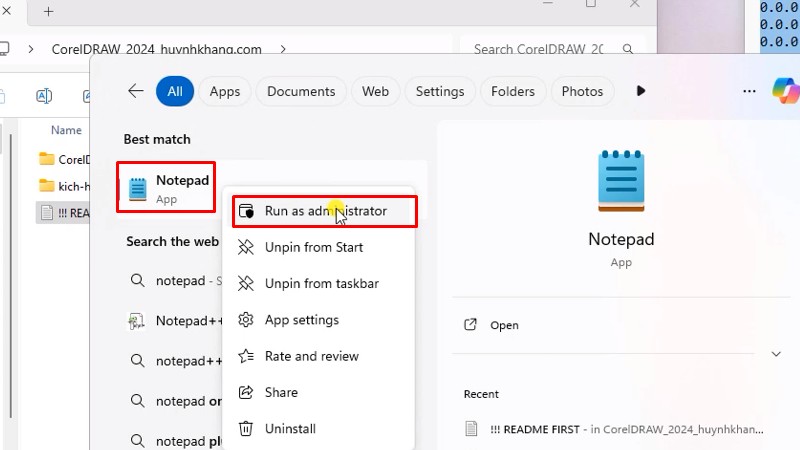The width and height of the screenshot is (800, 450).
Task: Select the All filter tab
Action: click(x=174, y=91)
